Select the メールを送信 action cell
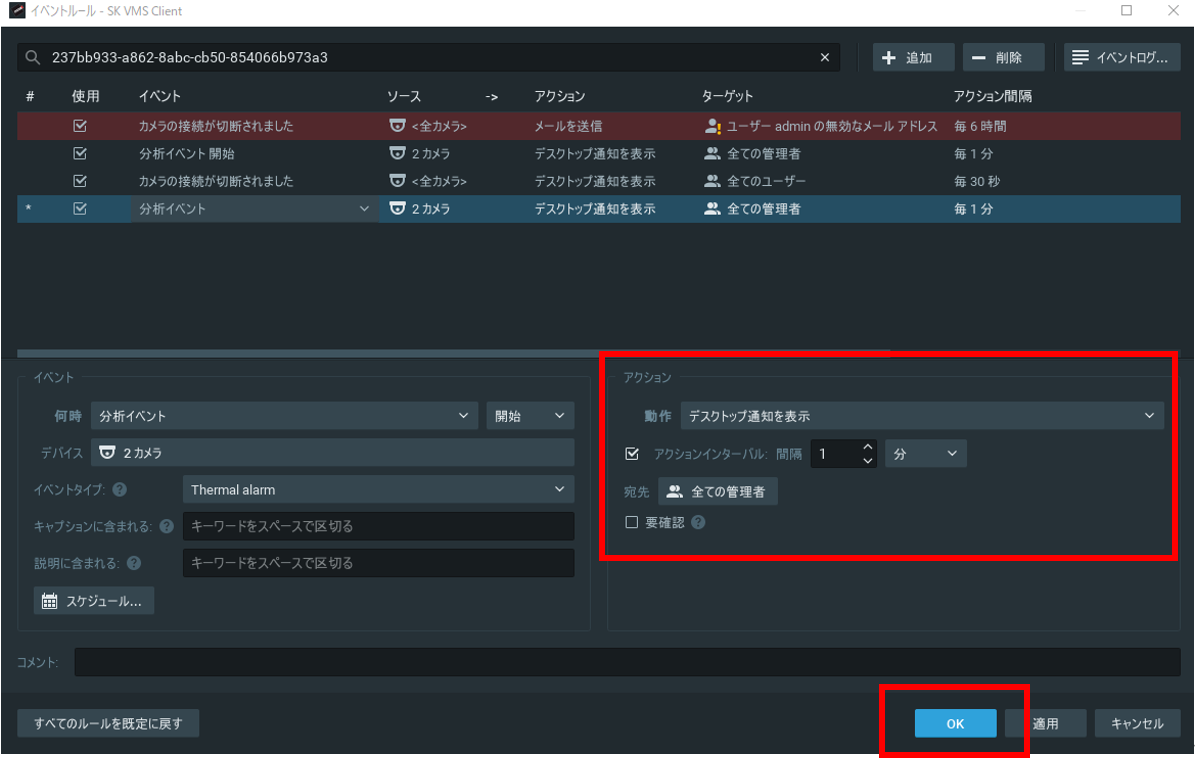The height and width of the screenshot is (762, 1195). (x=569, y=126)
